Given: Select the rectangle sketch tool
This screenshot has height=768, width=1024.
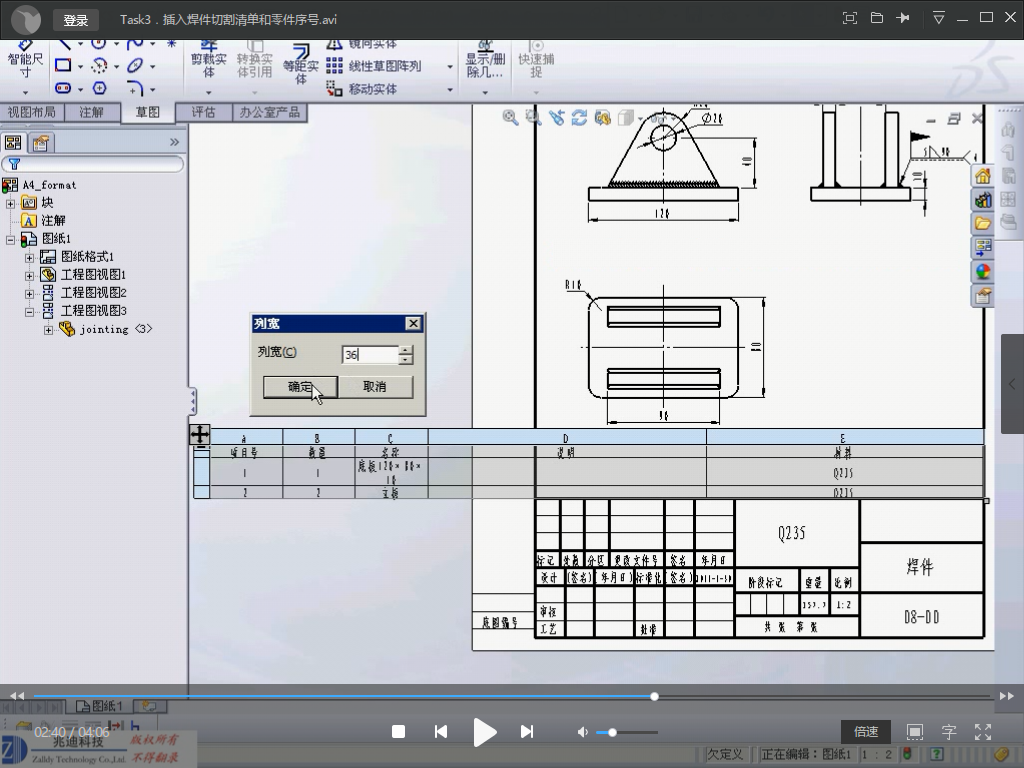Looking at the screenshot, I should pos(63,65).
